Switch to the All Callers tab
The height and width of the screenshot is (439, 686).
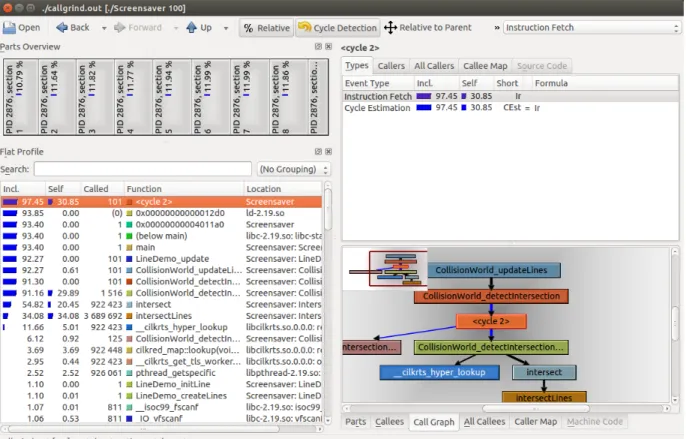pos(434,66)
